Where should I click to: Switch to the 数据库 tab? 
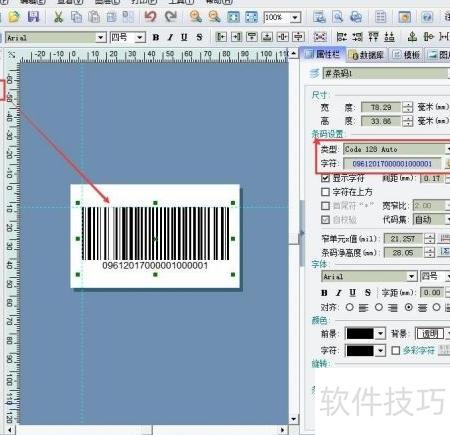click(368, 55)
